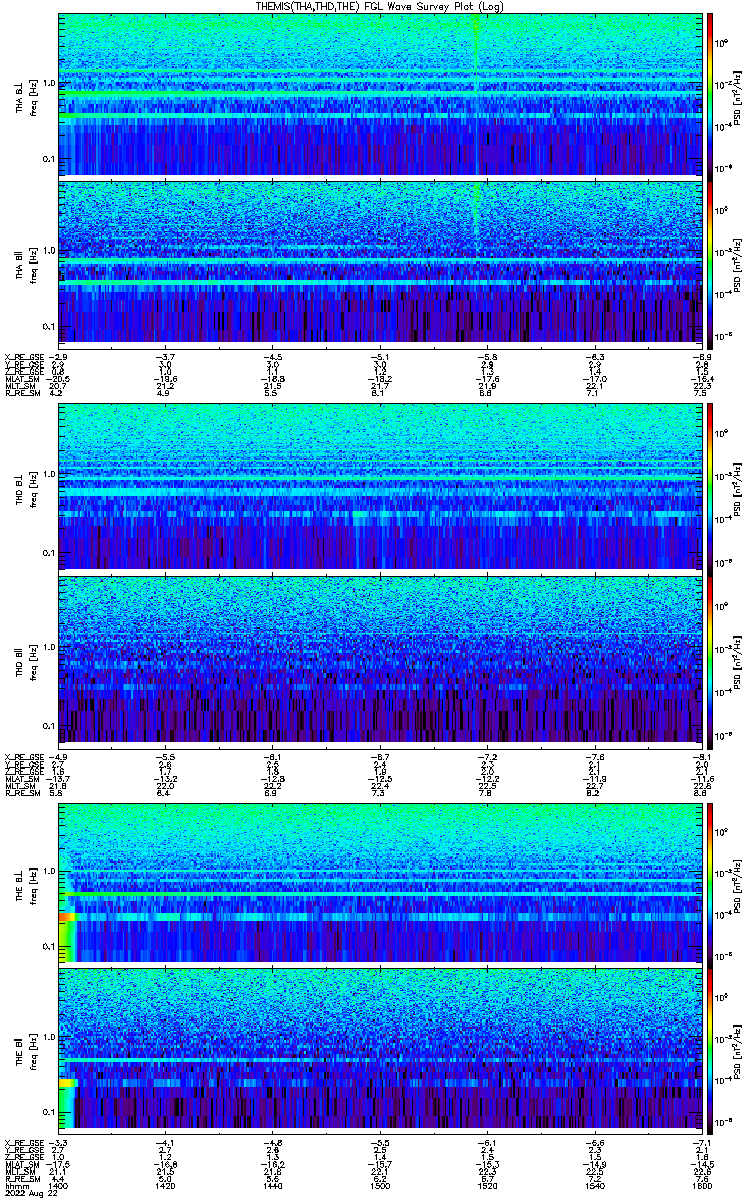Click the yellow burst at start of THE B‖ panel
This screenshot has width=750, height=1200.
point(68,1083)
